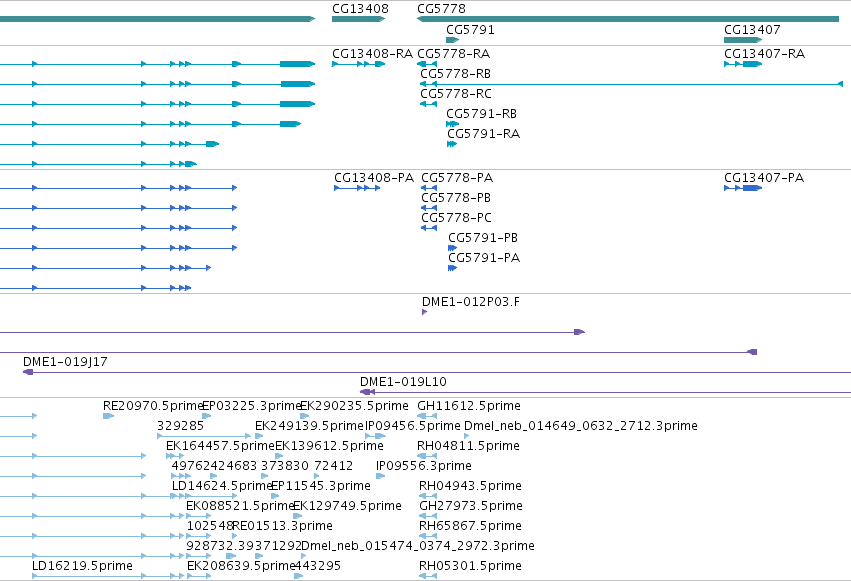Open Dmel_neb_015474_0374_2972.3prime label

[418, 546]
